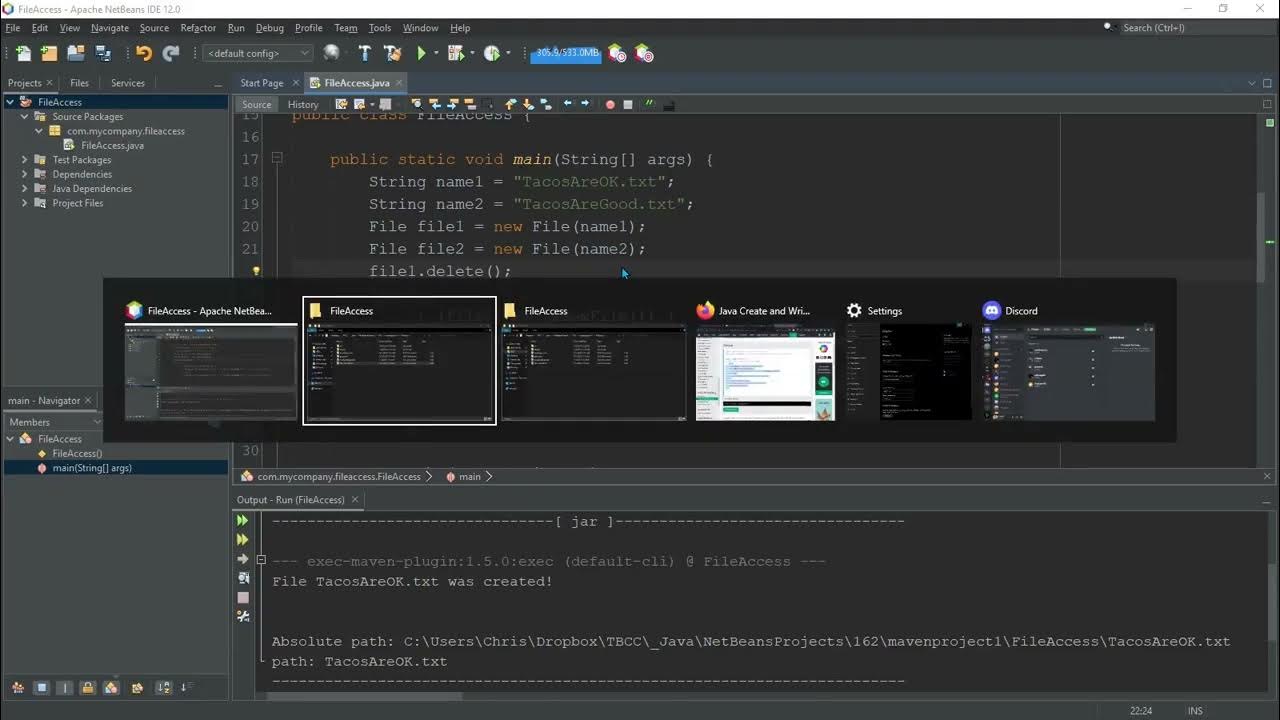1280x720 pixels.
Task: Build the project with the hammer icon
Action: pyautogui.click(x=364, y=53)
